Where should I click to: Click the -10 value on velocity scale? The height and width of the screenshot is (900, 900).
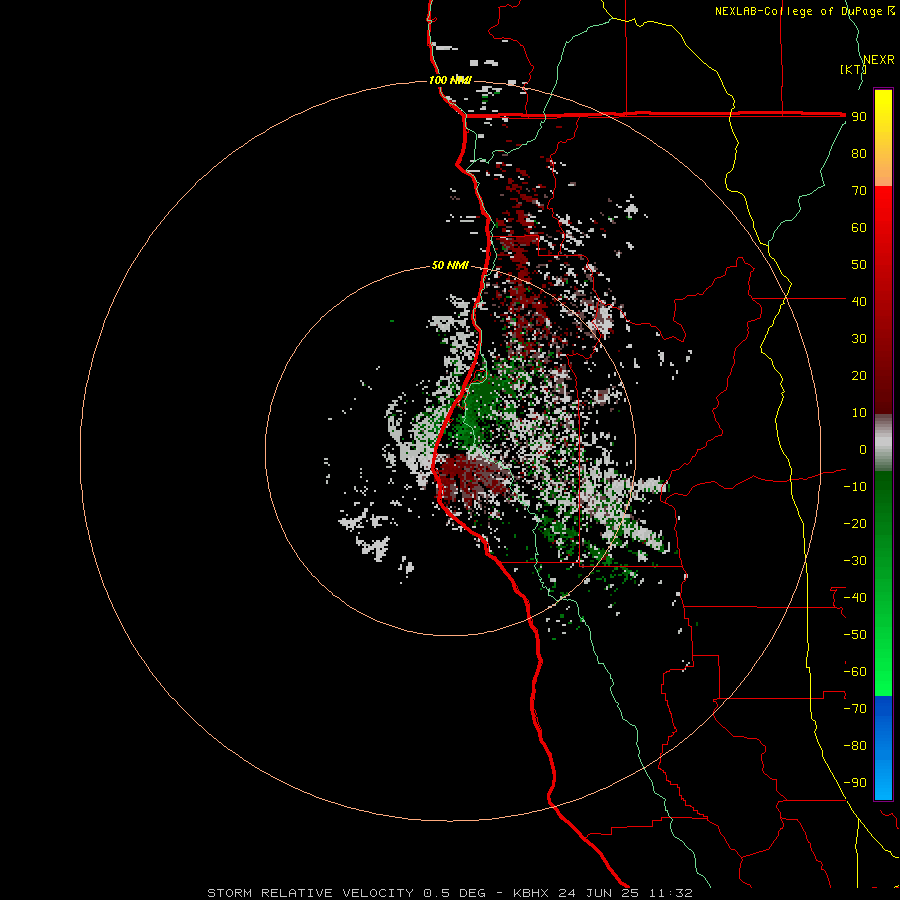[x=855, y=487]
